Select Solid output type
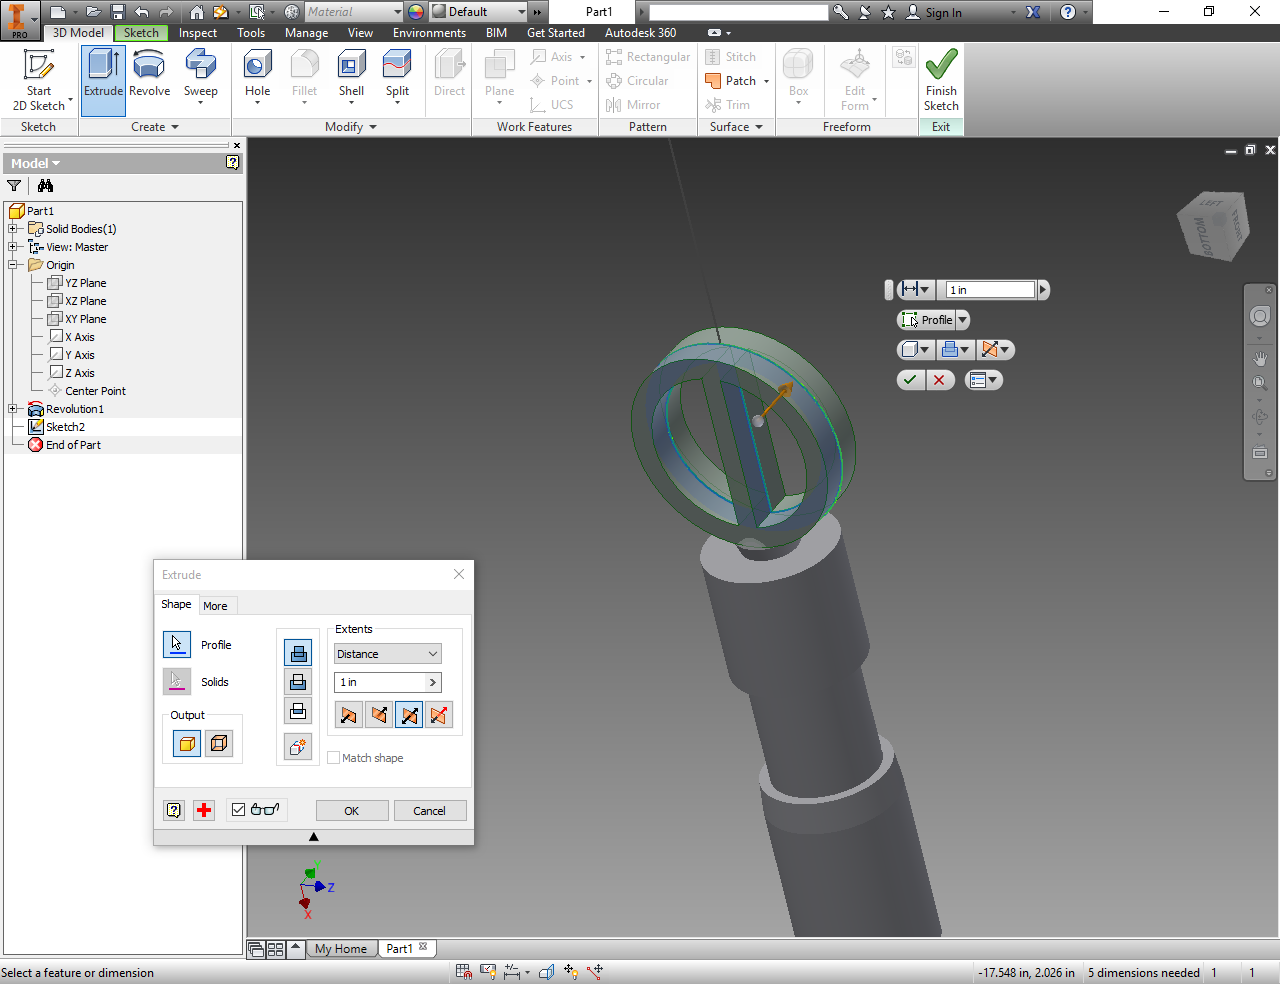 tap(187, 743)
